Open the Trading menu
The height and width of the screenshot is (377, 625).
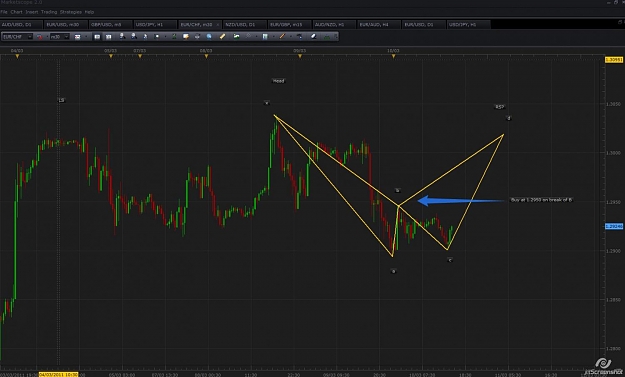point(49,12)
